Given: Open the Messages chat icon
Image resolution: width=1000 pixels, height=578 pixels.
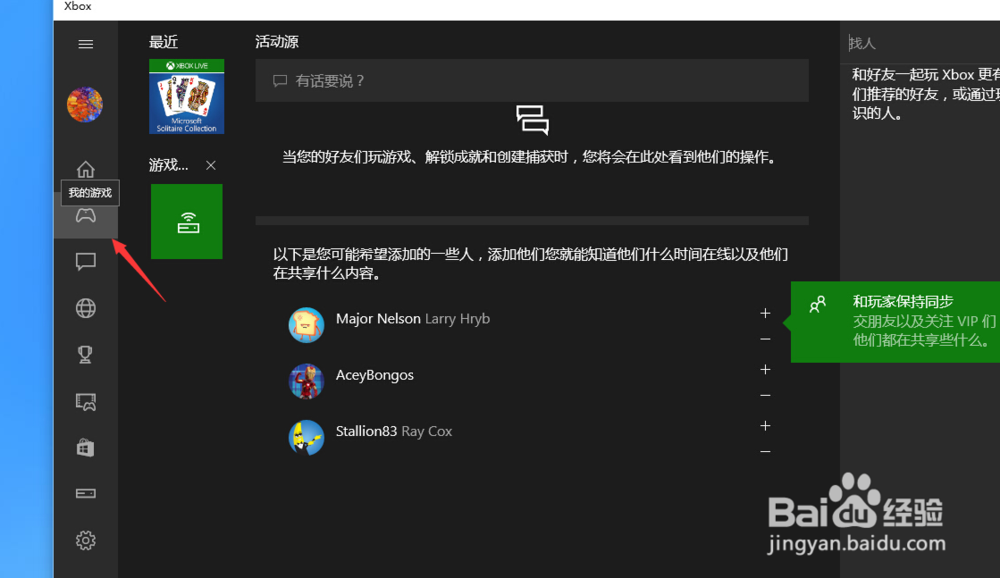Looking at the screenshot, I should point(85,262).
